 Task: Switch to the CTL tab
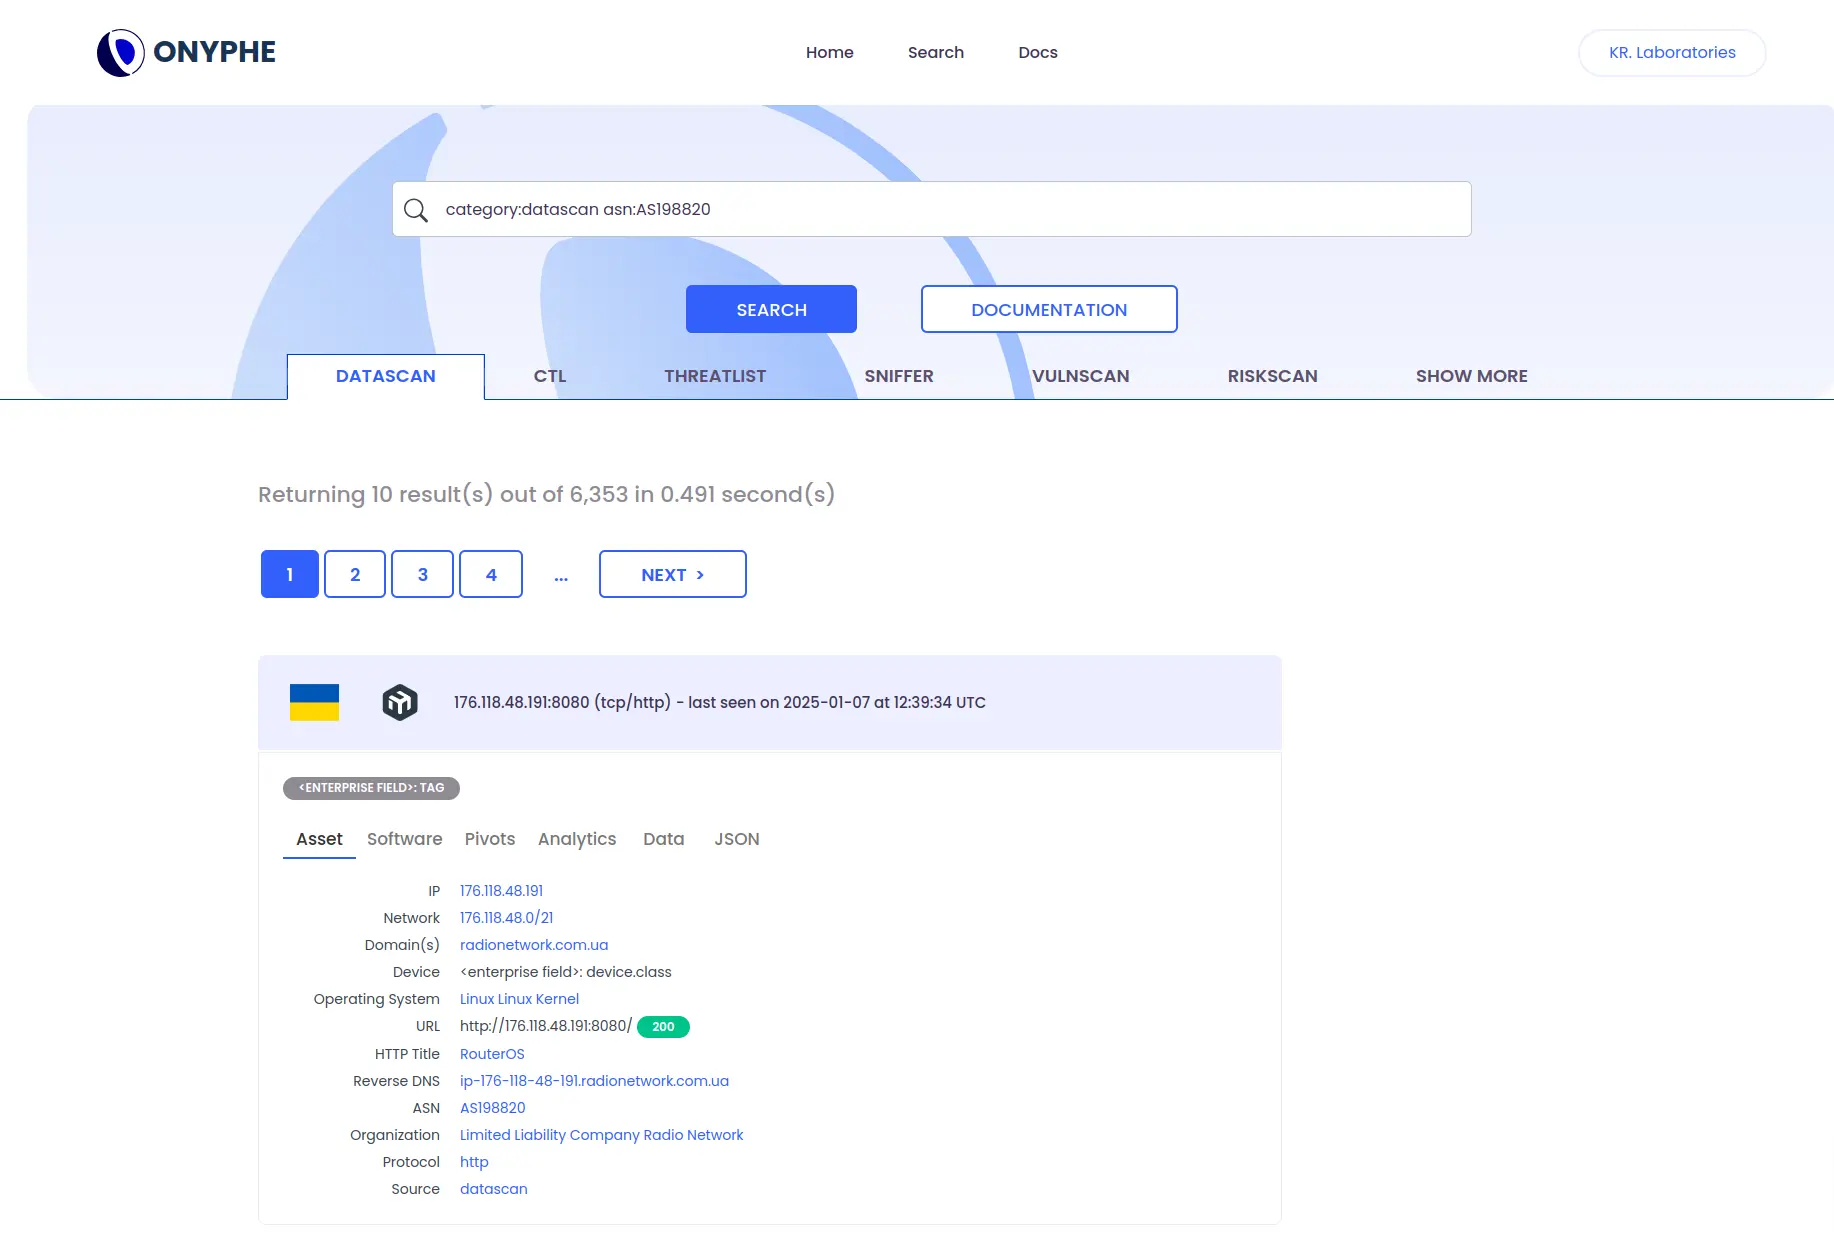(550, 376)
